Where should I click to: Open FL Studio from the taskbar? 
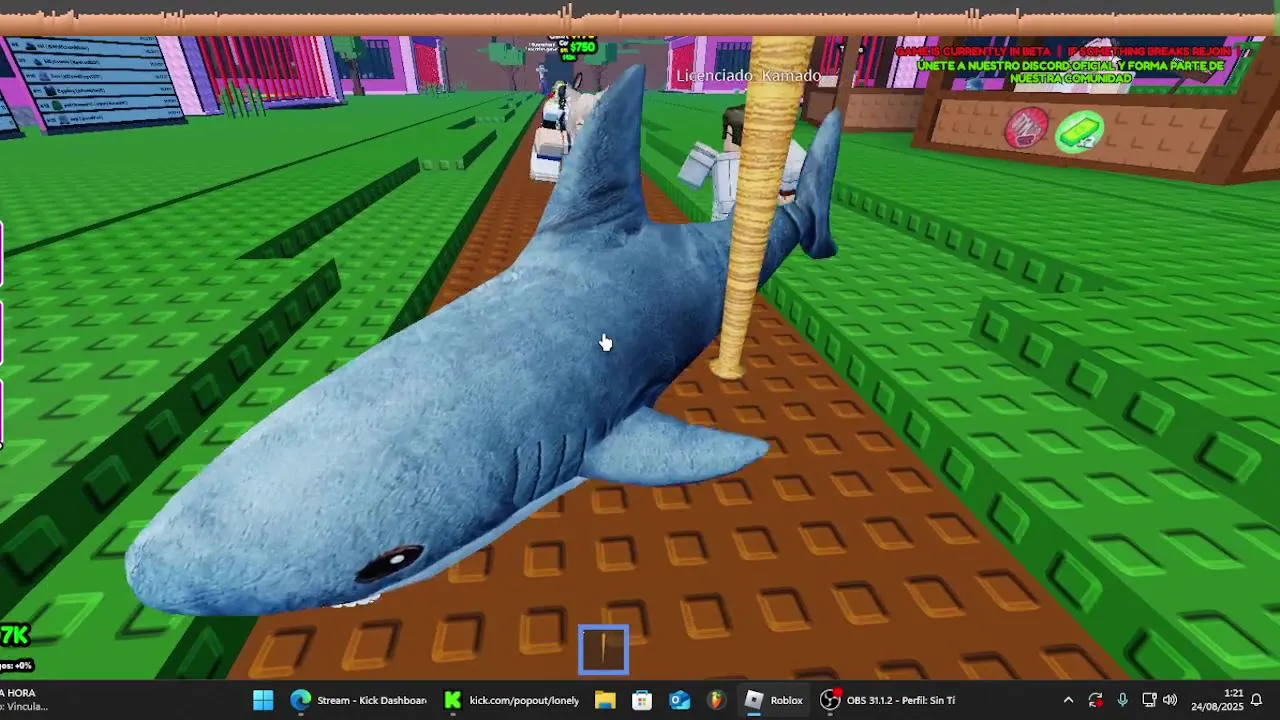pos(716,700)
